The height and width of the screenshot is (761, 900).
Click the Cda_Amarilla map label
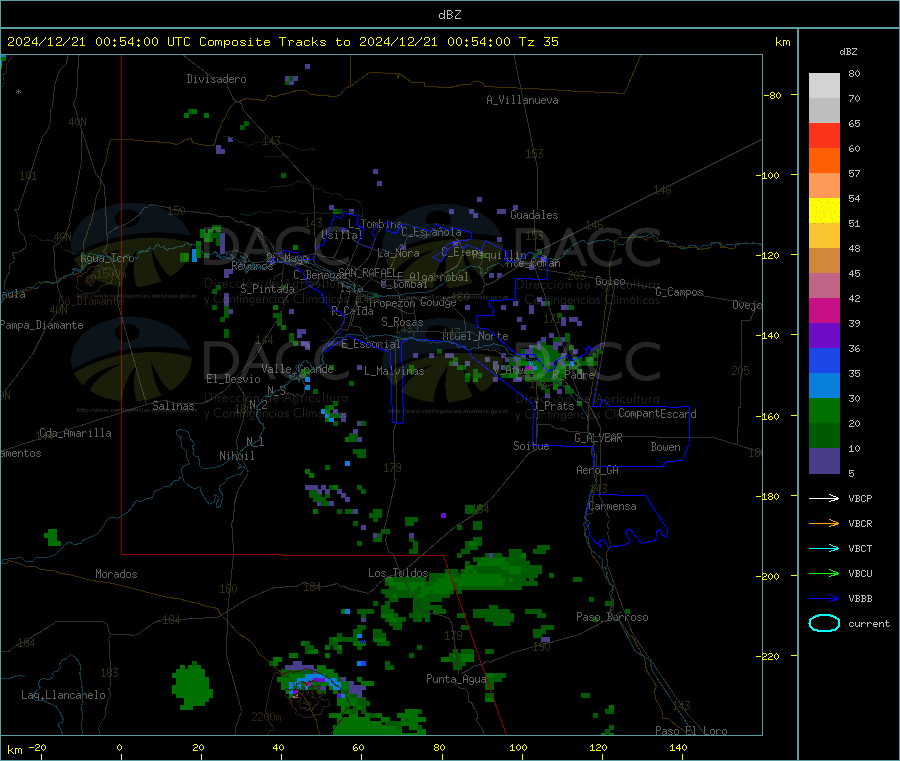pyautogui.click(x=75, y=433)
